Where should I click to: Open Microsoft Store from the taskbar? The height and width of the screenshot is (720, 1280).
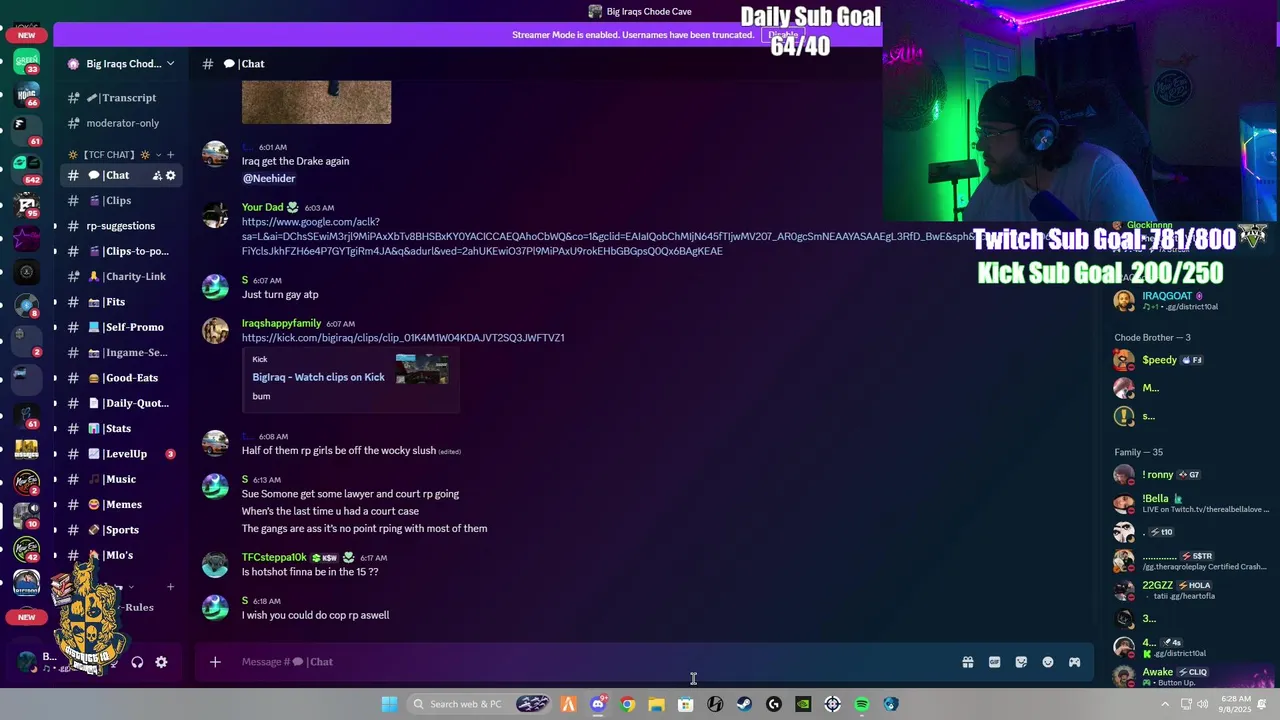point(685,704)
